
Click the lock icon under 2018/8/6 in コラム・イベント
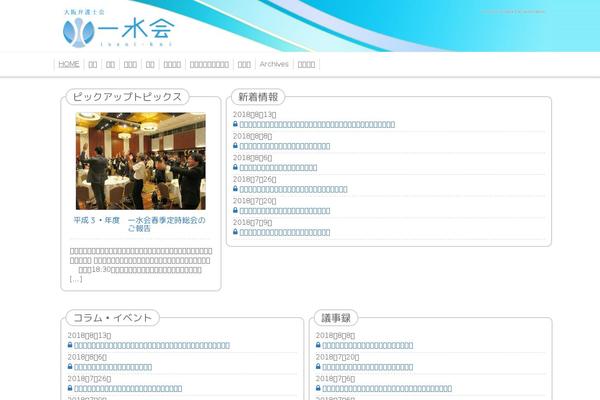70,366
